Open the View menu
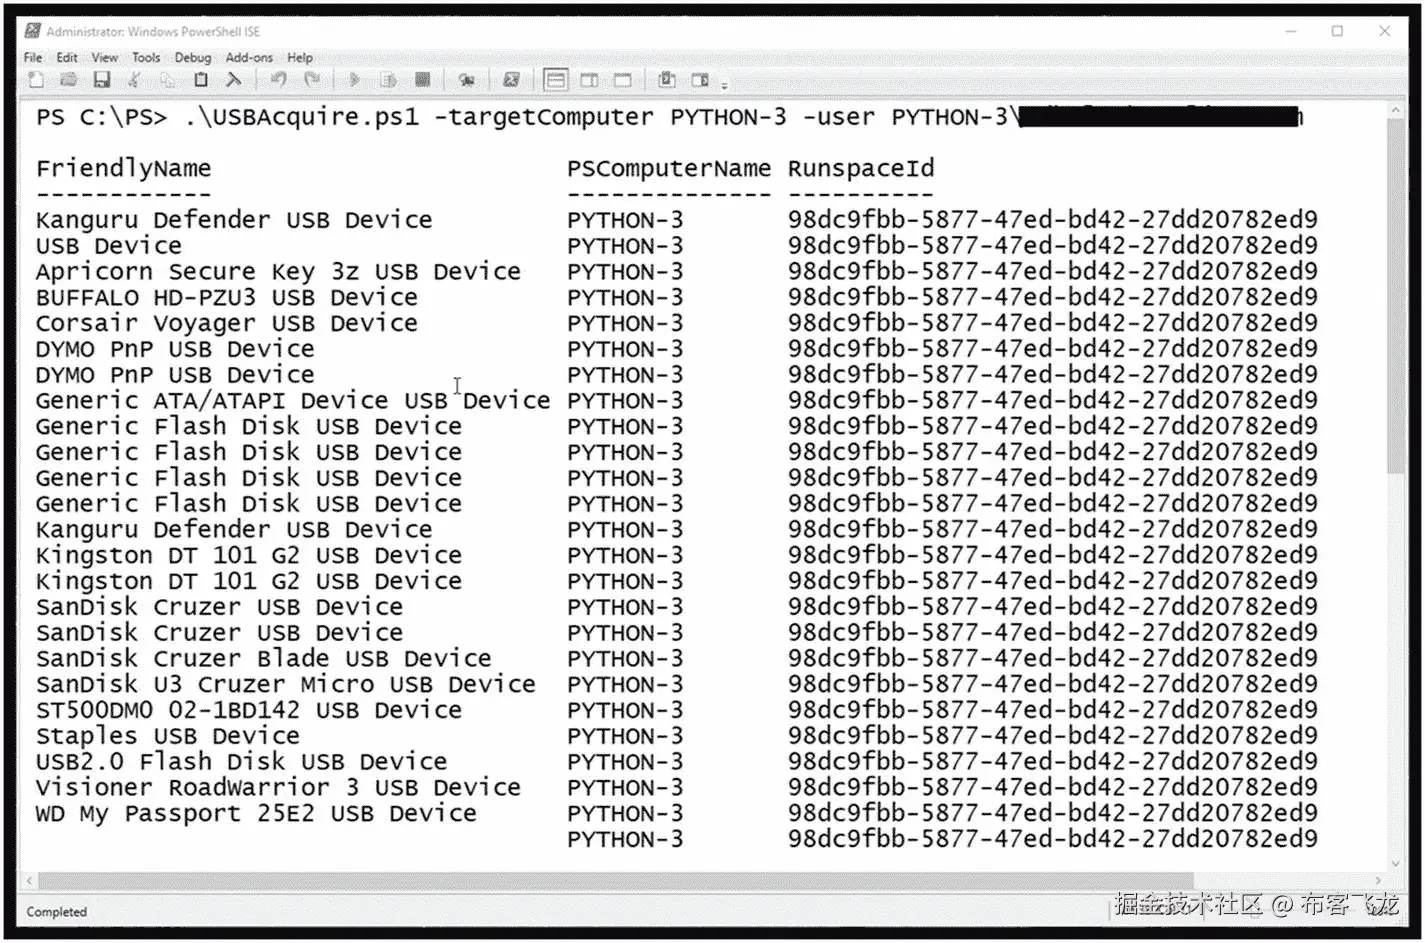Screen dimensions: 1425x943 click(x=105, y=58)
